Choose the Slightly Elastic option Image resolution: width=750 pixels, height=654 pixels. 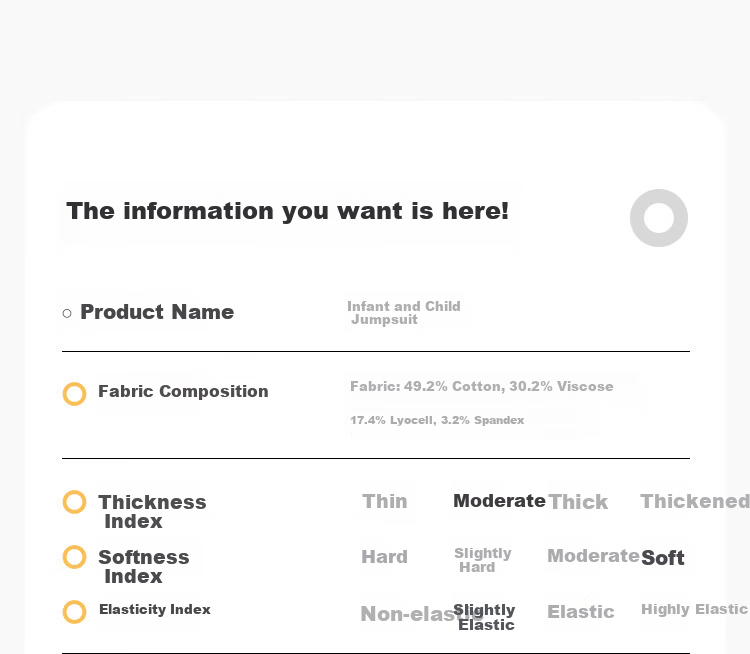click(484, 617)
